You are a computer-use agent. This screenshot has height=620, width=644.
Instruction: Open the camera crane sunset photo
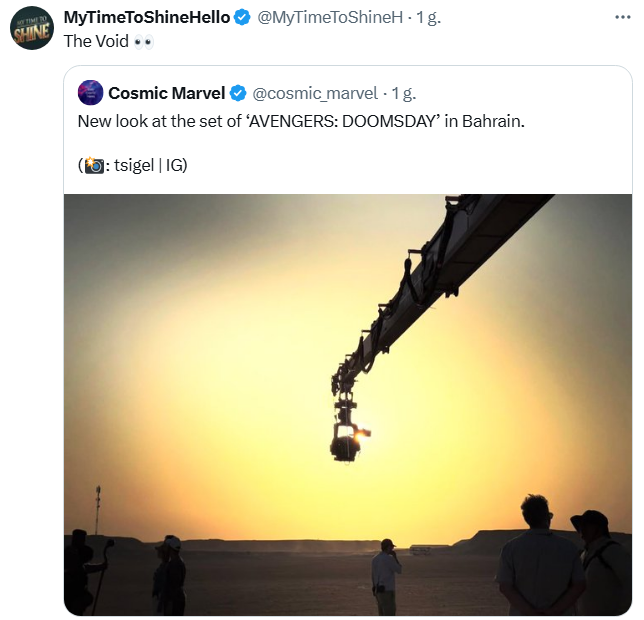[348, 404]
